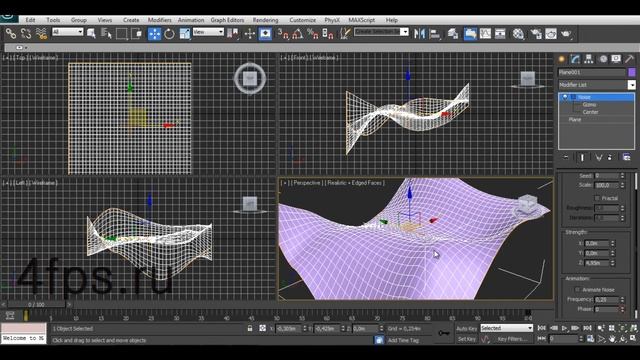
Task: Enable the Fractal checkbox
Action: click(597, 198)
